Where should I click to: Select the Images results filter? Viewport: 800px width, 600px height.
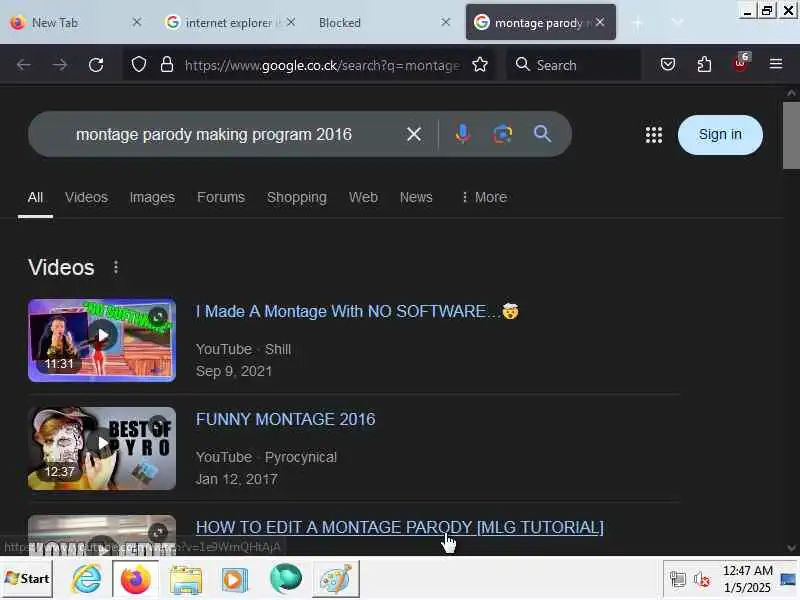[x=152, y=197]
